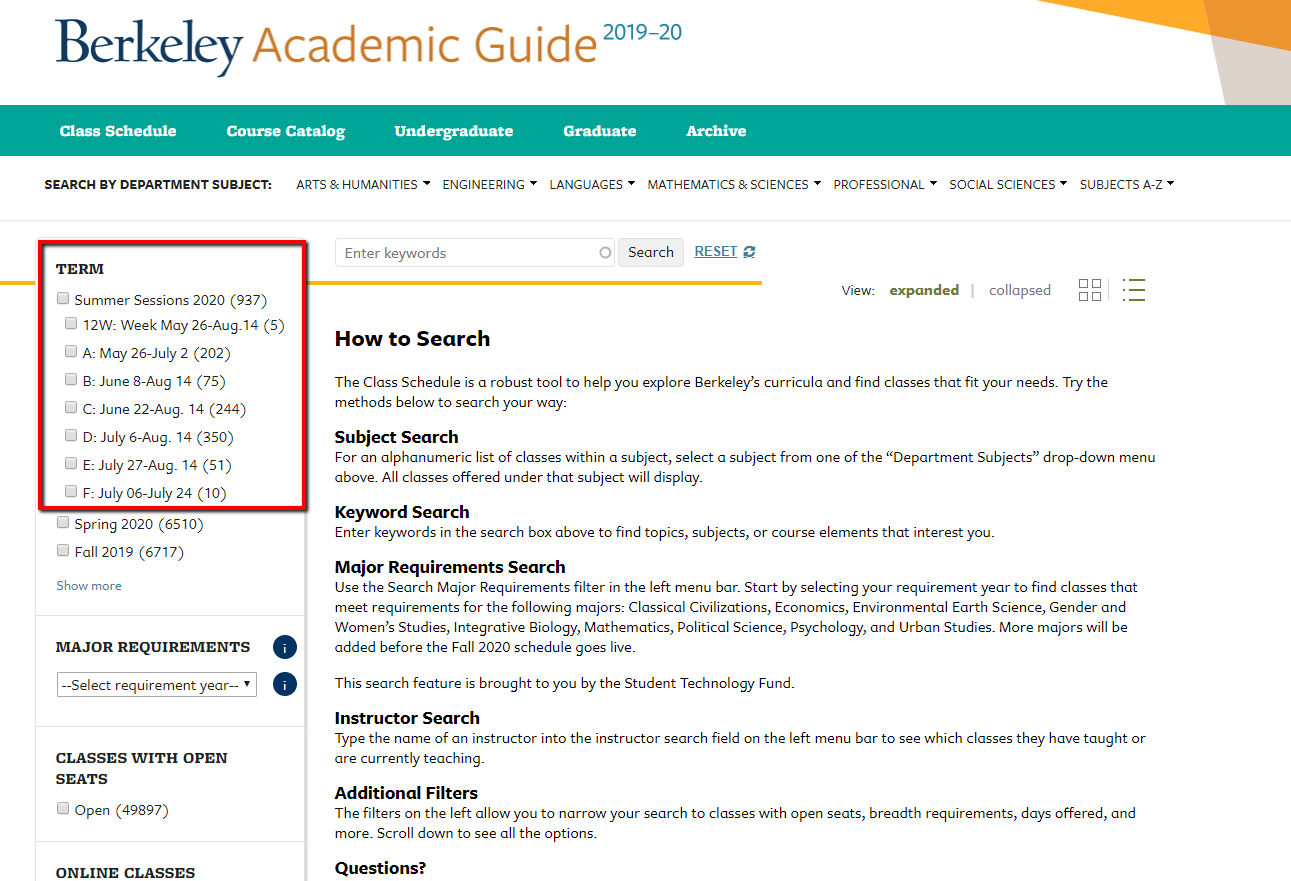The height and width of the screenshot is (881, 1291).
Task: Check Summer Sessions 2020 term
Action: pos(64,298)
